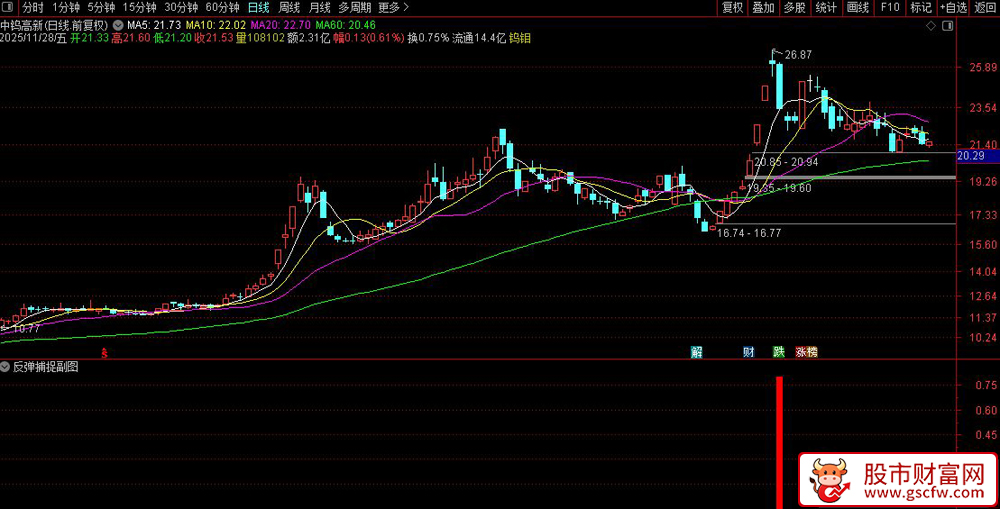Image resolution: width=1000 pixels, height=509 pixels.
Task: Switch to the 分时 tab
Action: (32, 8)
